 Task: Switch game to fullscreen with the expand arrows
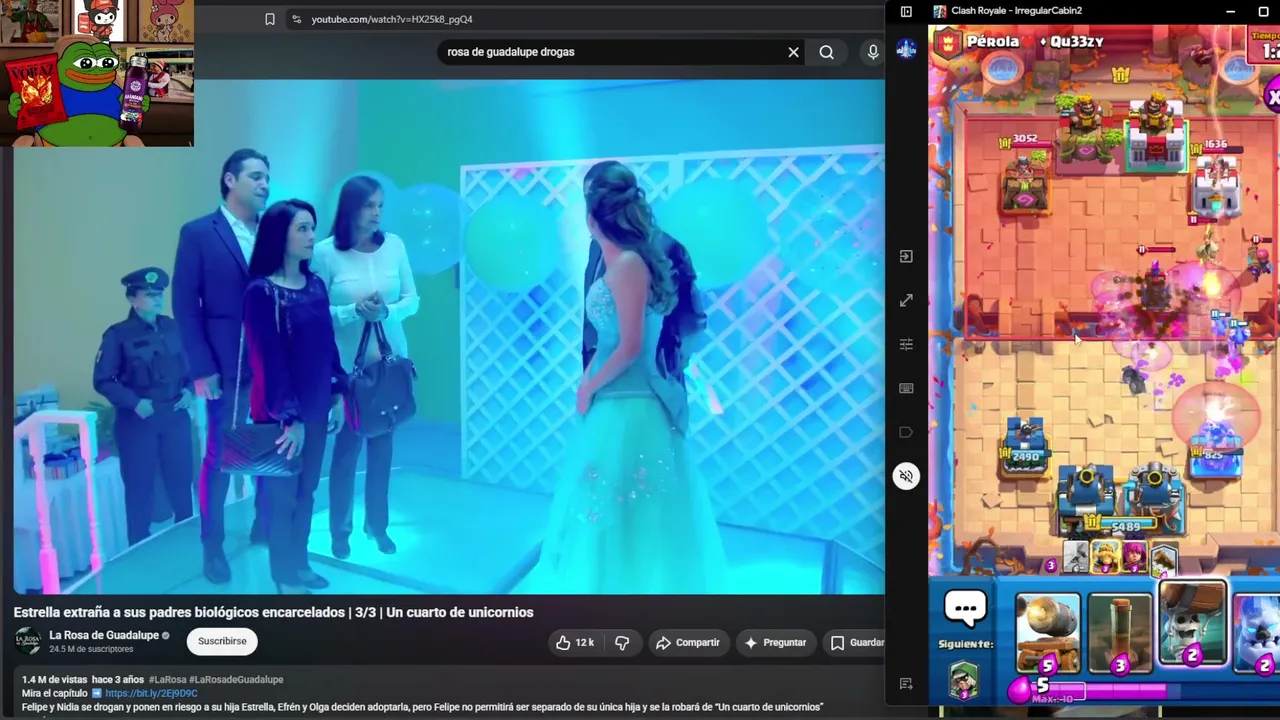coord(906,300)
